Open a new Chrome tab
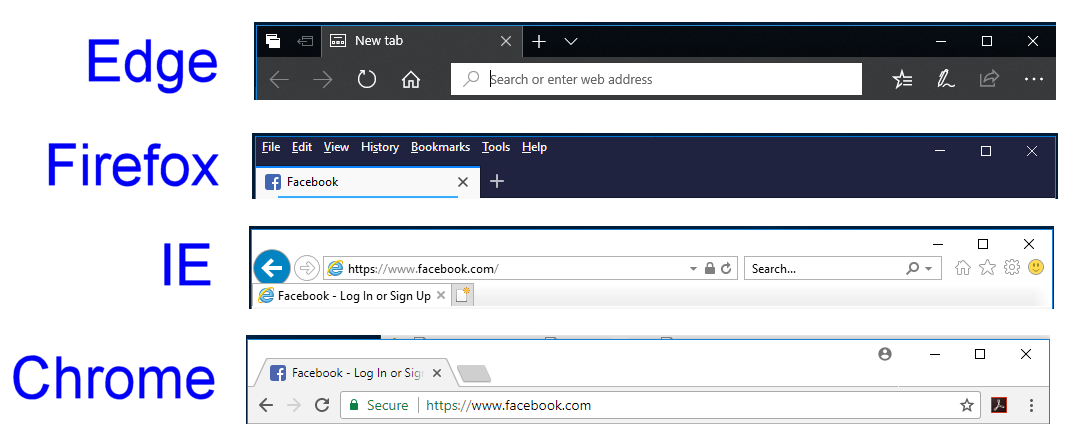1068x438 pixels. click(473, 373)
